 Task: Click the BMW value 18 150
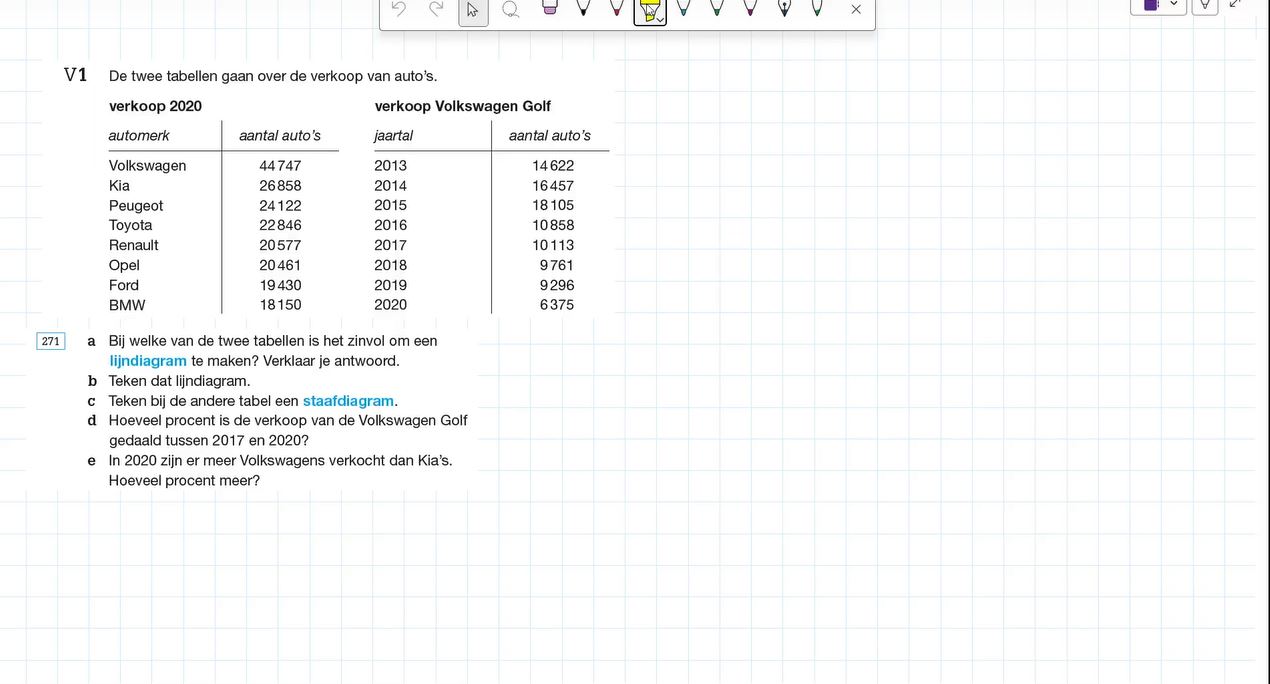tap(280, 305)
